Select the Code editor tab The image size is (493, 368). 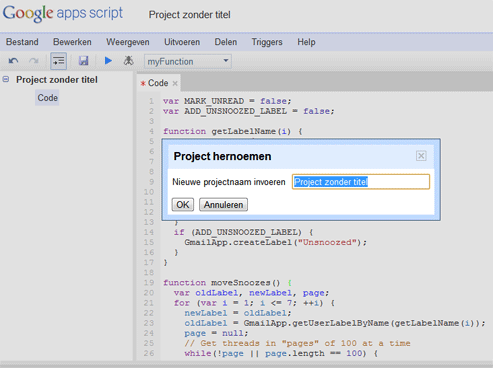pos(158,83)
